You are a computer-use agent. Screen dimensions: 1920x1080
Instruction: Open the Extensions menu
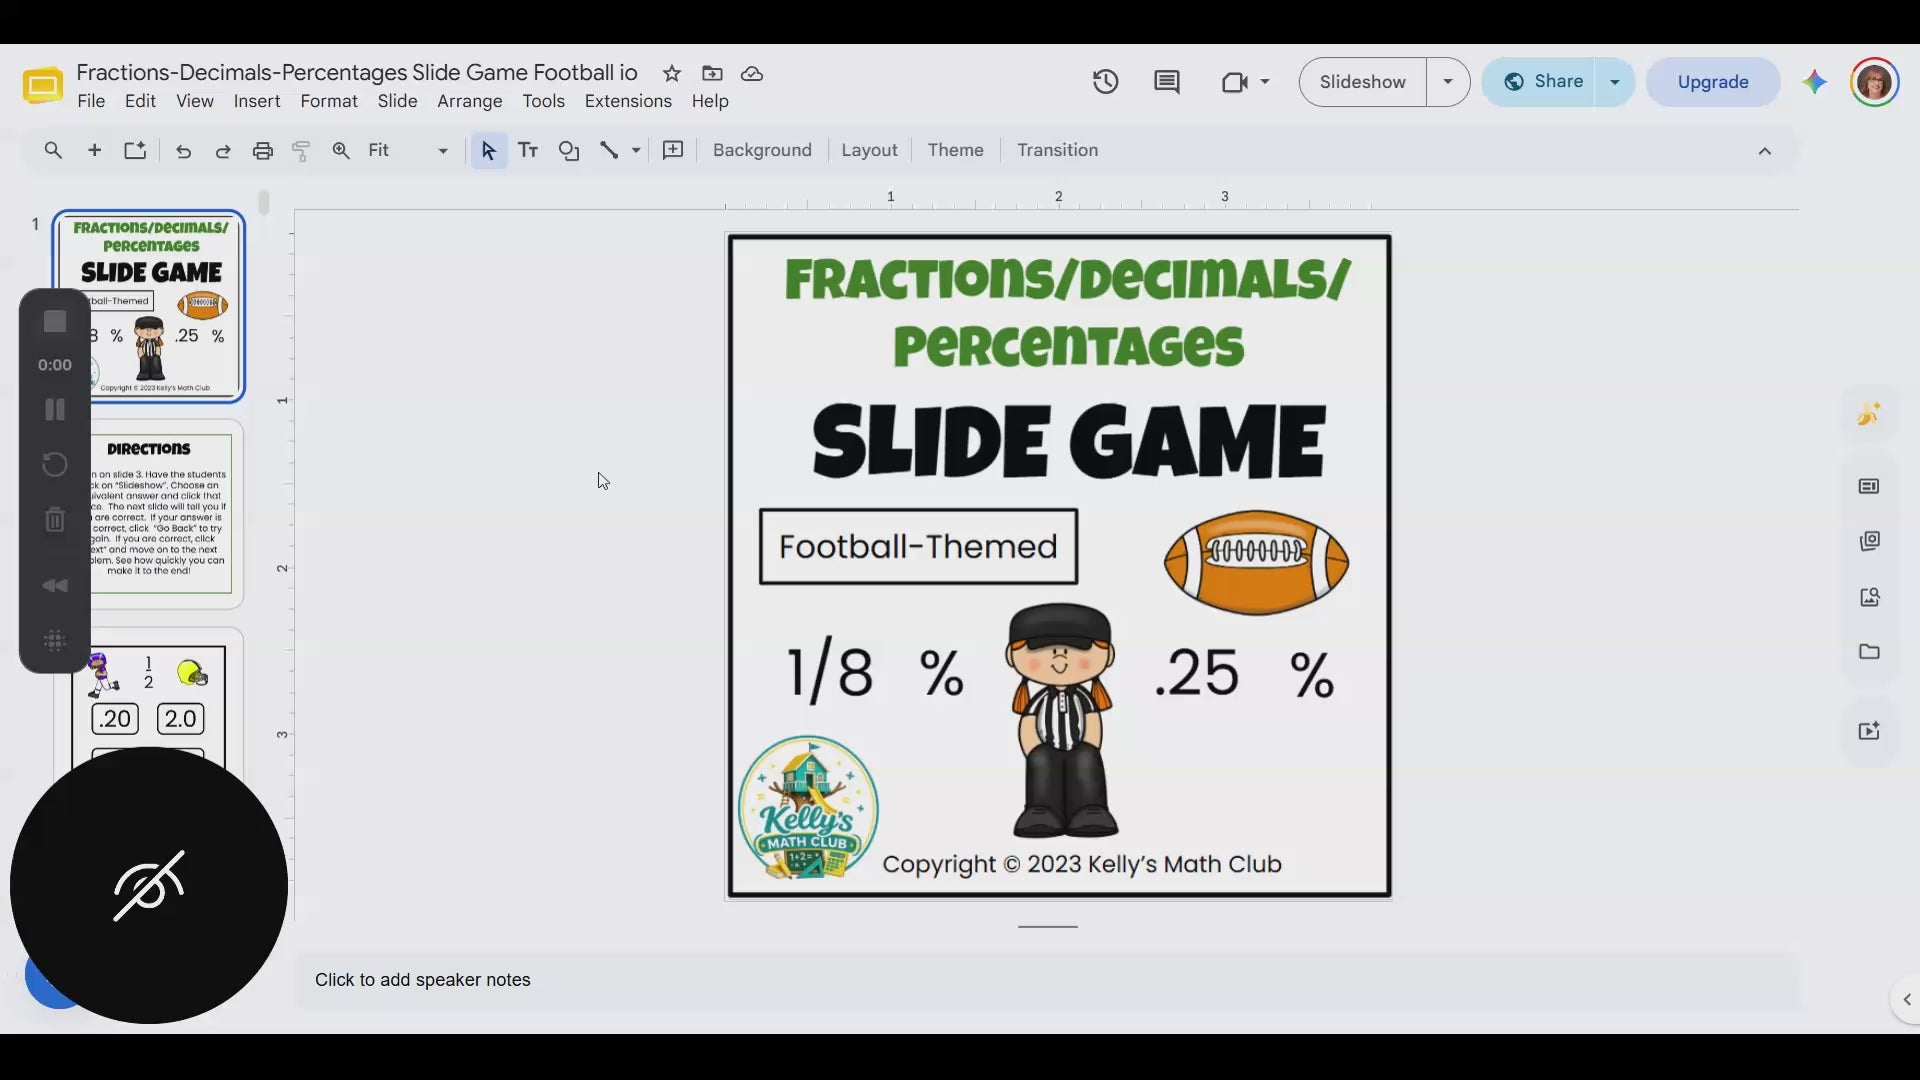pos(628,102)
